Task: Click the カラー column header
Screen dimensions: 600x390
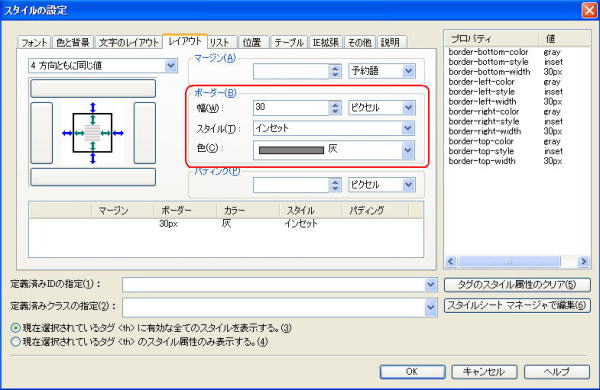Action: [248, 210]
